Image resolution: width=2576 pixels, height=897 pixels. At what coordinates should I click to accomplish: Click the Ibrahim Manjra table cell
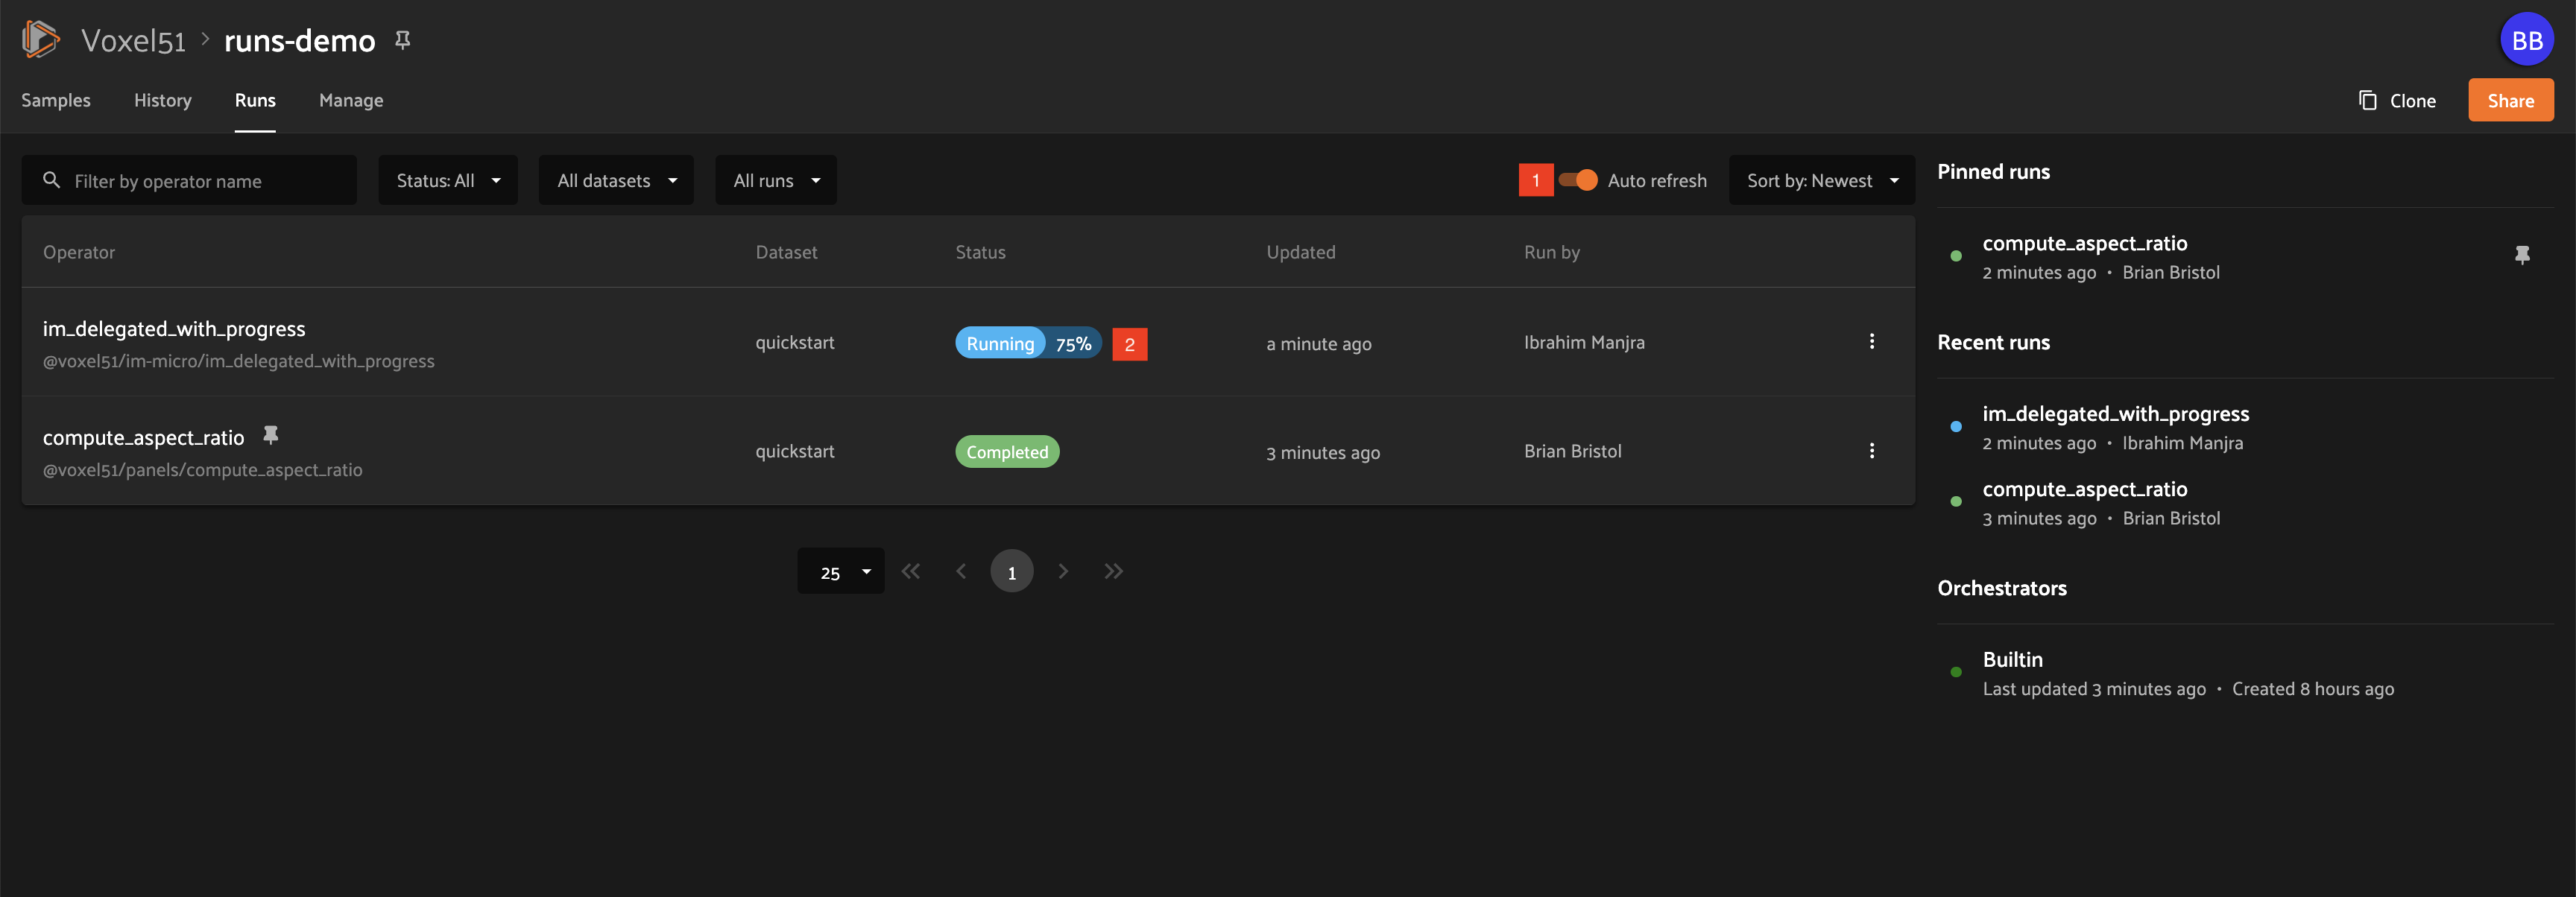click(x=1584, y=342)
